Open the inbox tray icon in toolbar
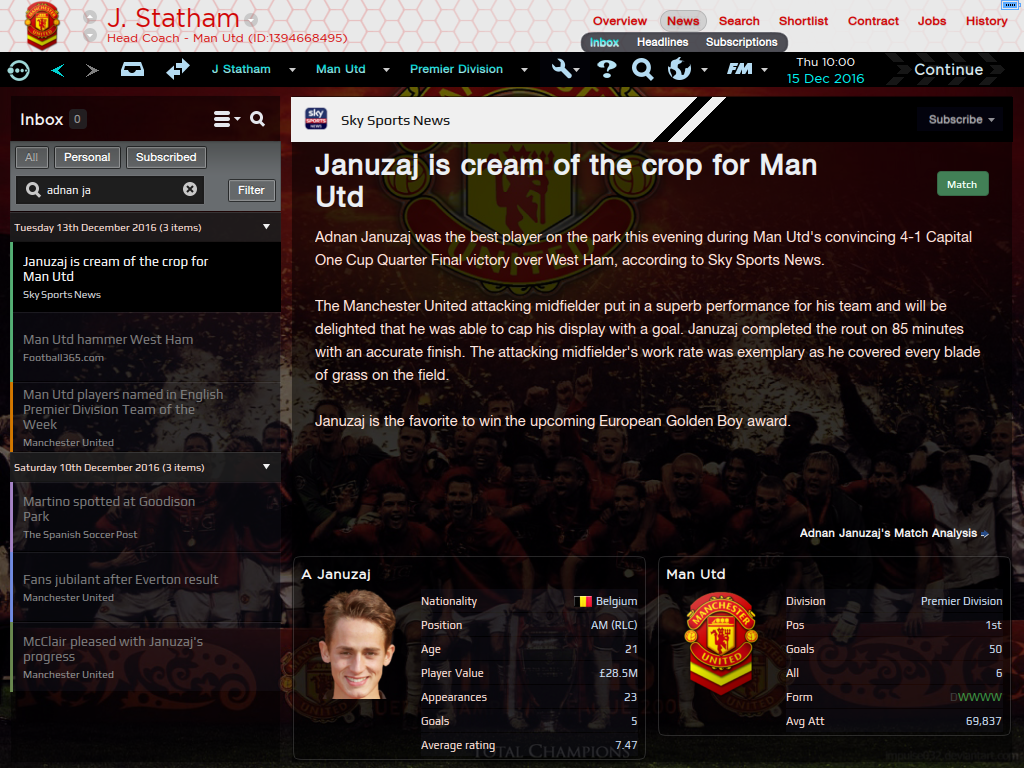 [x=133, y=69]
